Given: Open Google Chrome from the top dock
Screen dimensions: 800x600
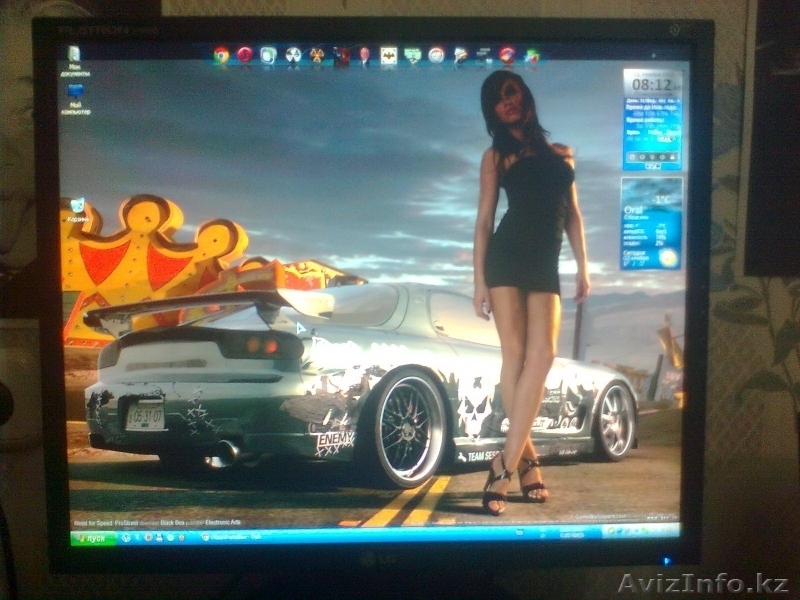Looking at the screenshot, I should point(222,55).
